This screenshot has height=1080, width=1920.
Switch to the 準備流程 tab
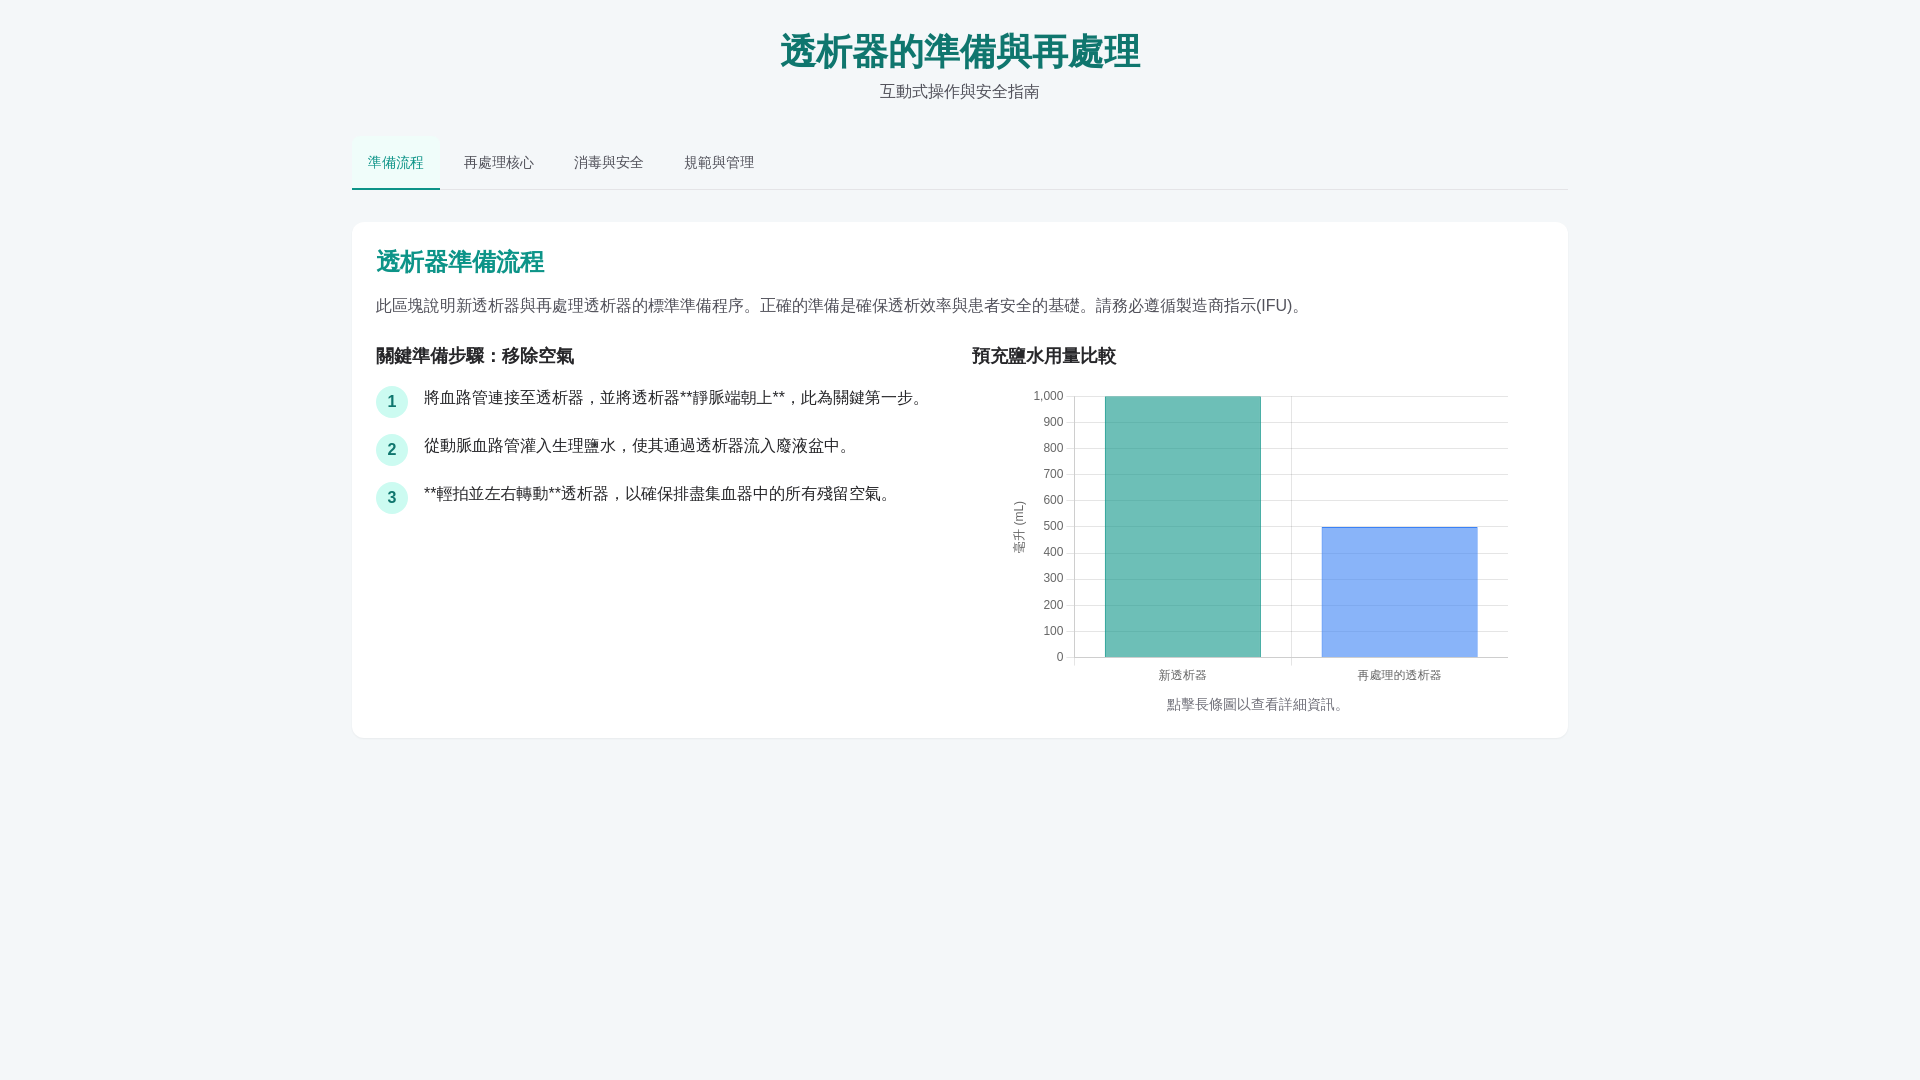395,163
